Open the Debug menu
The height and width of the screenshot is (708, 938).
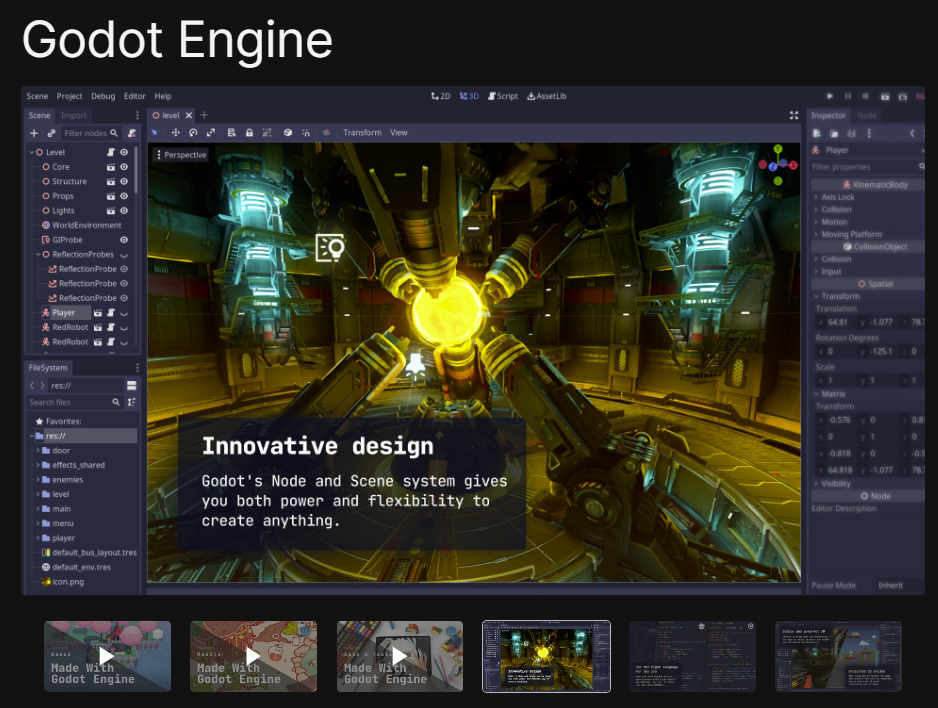point(103,96)
